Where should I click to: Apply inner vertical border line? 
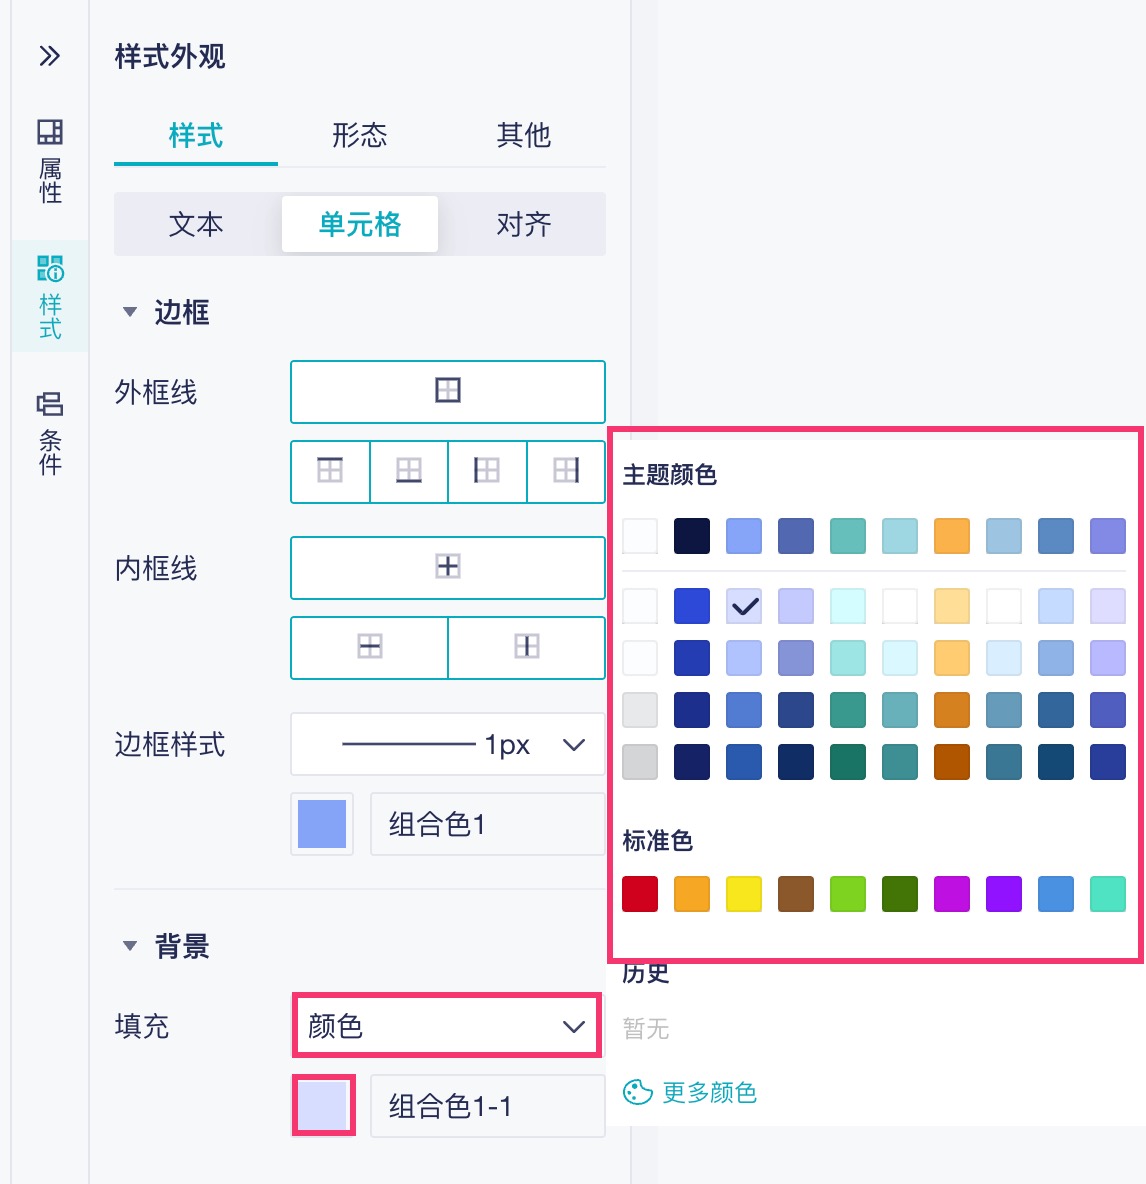tap(526, 647)
